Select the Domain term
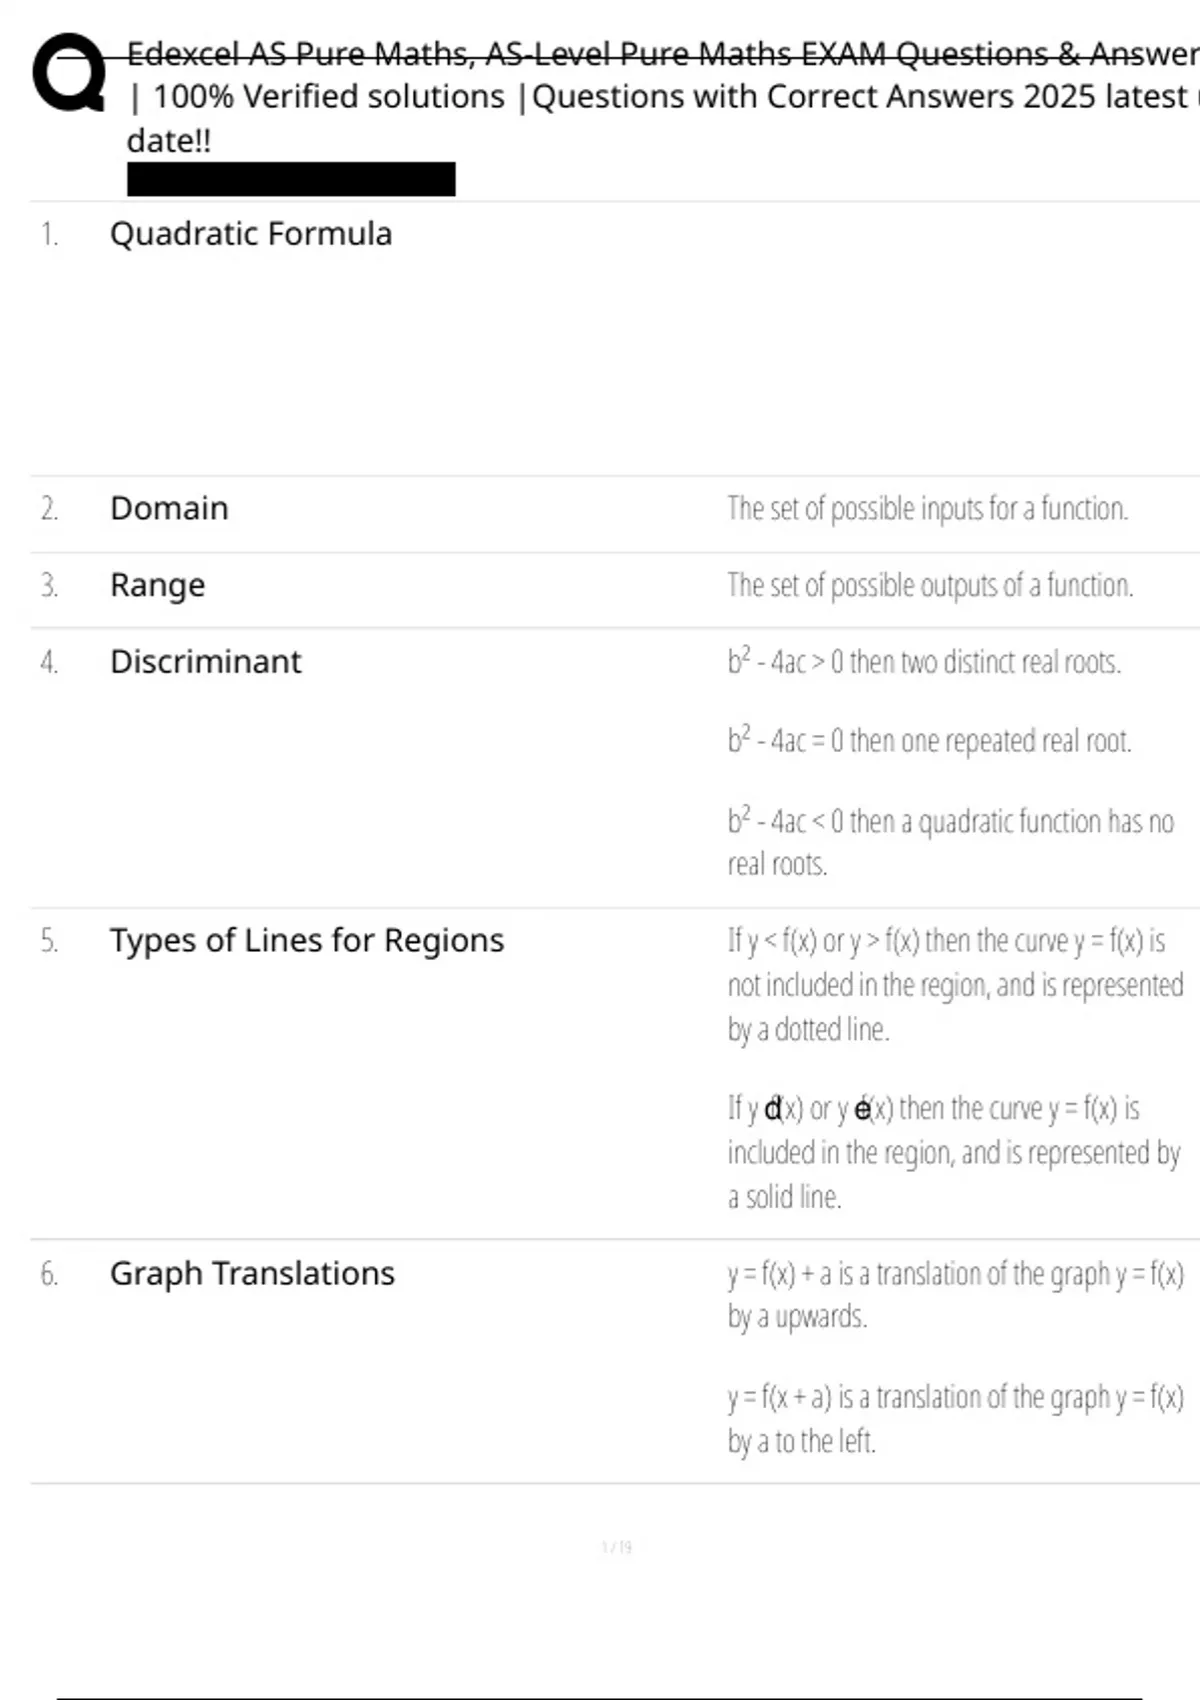Viewport: 1200px width, 1700px height. point(169,509)
